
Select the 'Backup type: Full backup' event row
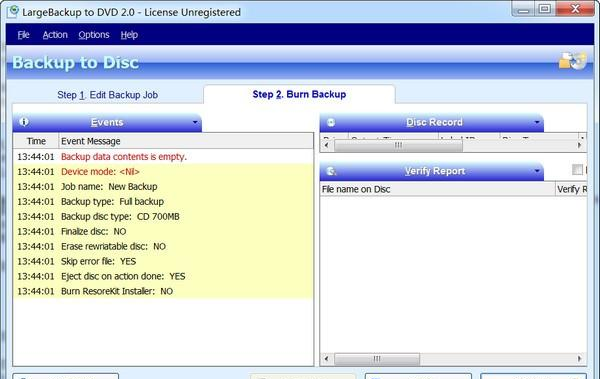tap(163, 201)
